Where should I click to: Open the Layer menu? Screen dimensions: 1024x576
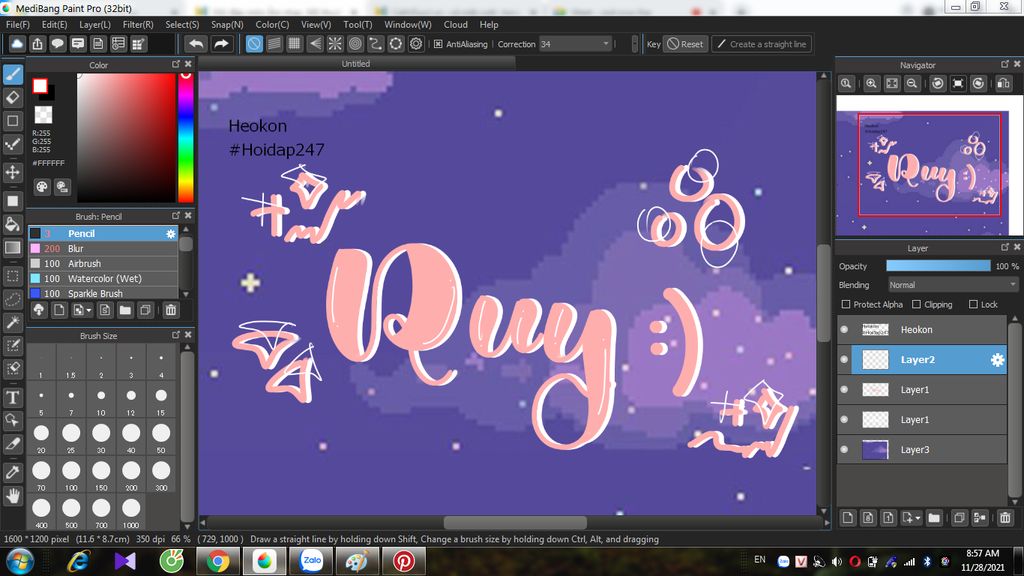(95, 24)
